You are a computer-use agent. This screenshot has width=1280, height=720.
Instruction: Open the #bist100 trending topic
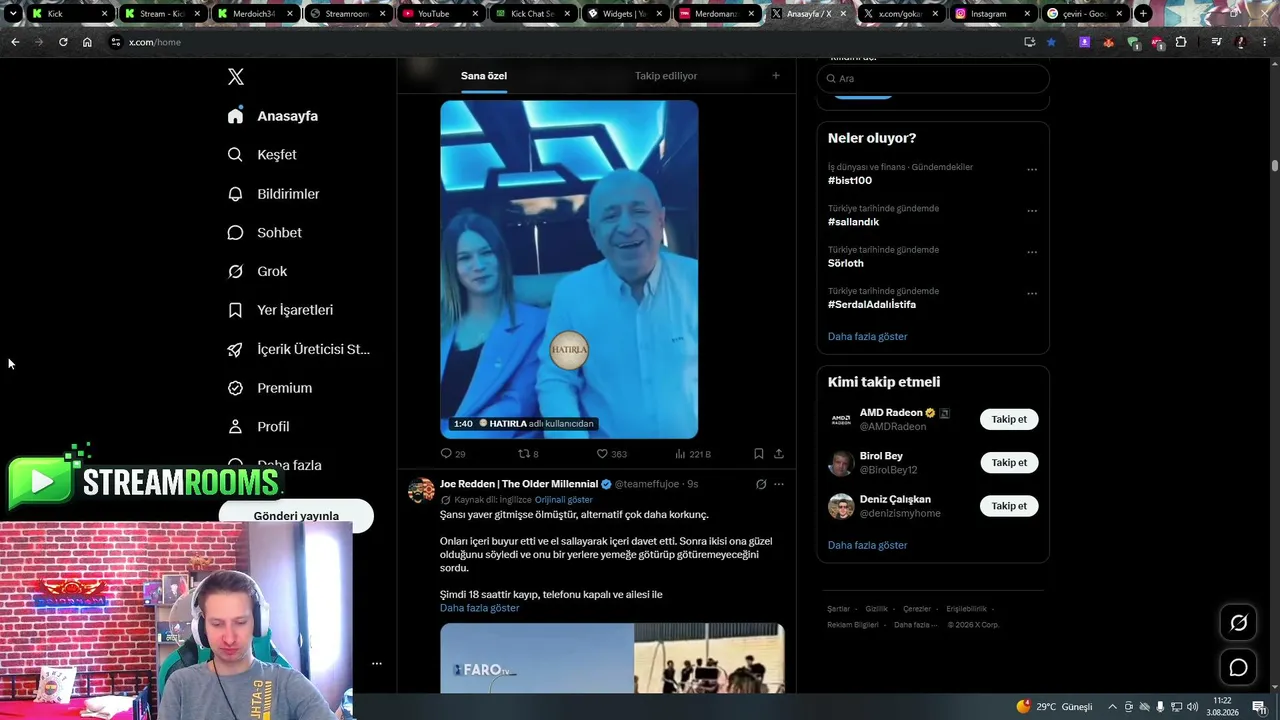tap(850, 181)
